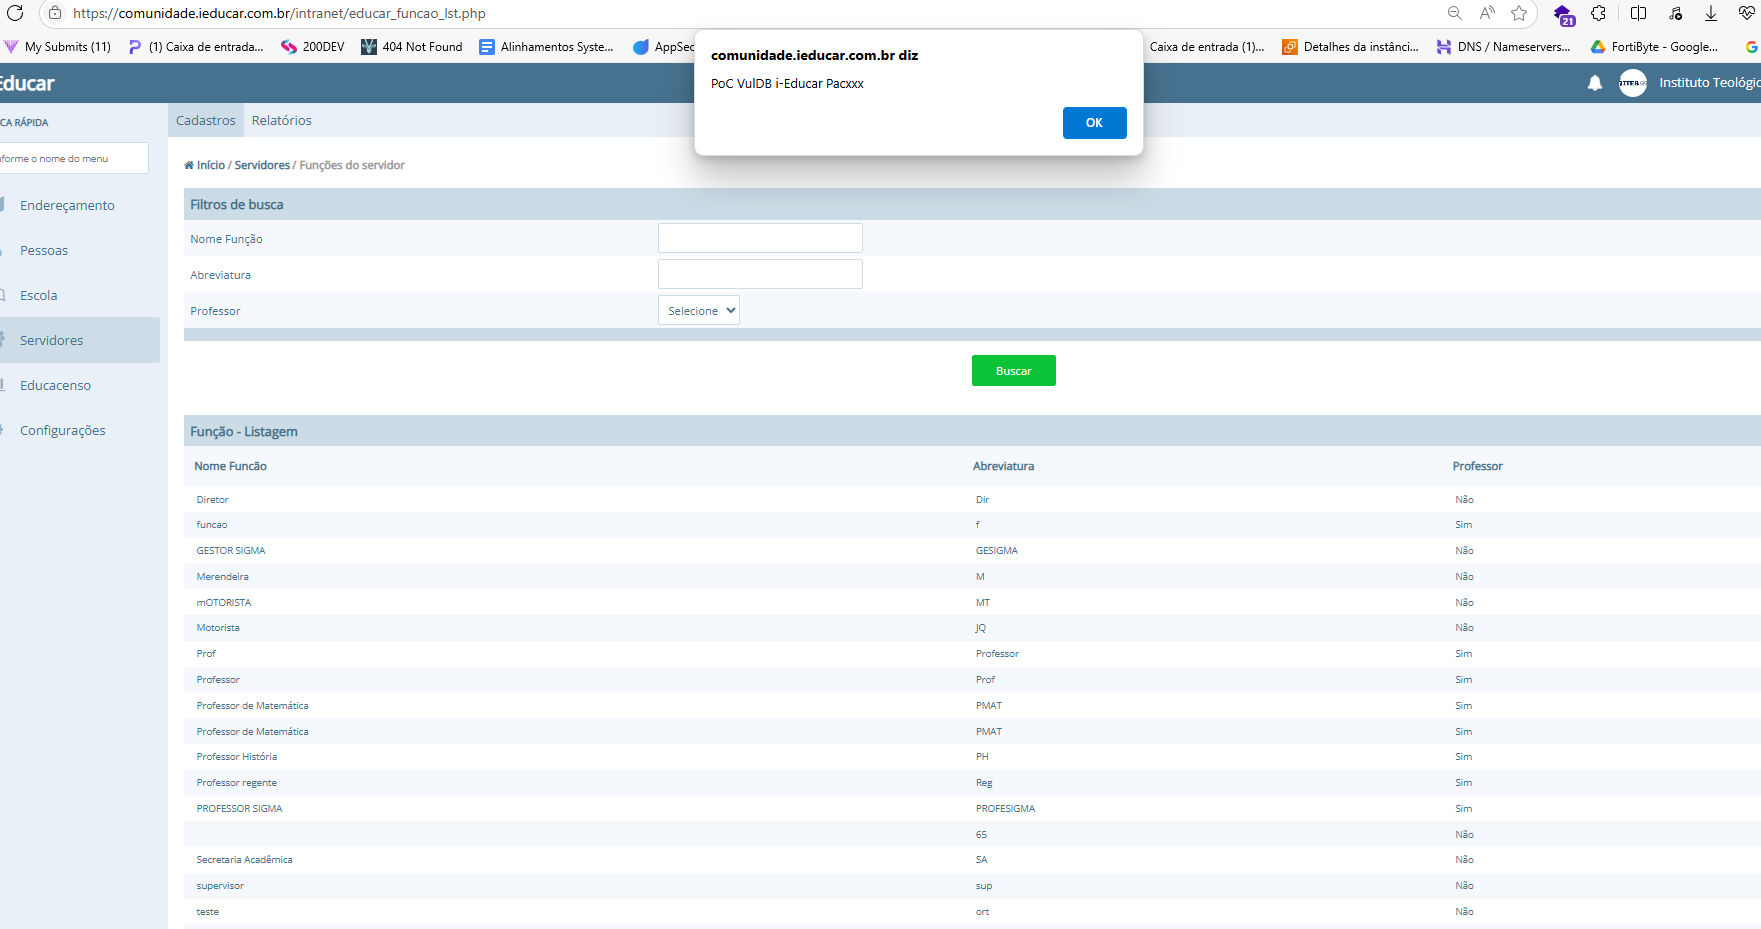Open the Caixa de entrada bookmark with P icon
Viewport: 1761px width, 929px height.
(x=196, y=47)
